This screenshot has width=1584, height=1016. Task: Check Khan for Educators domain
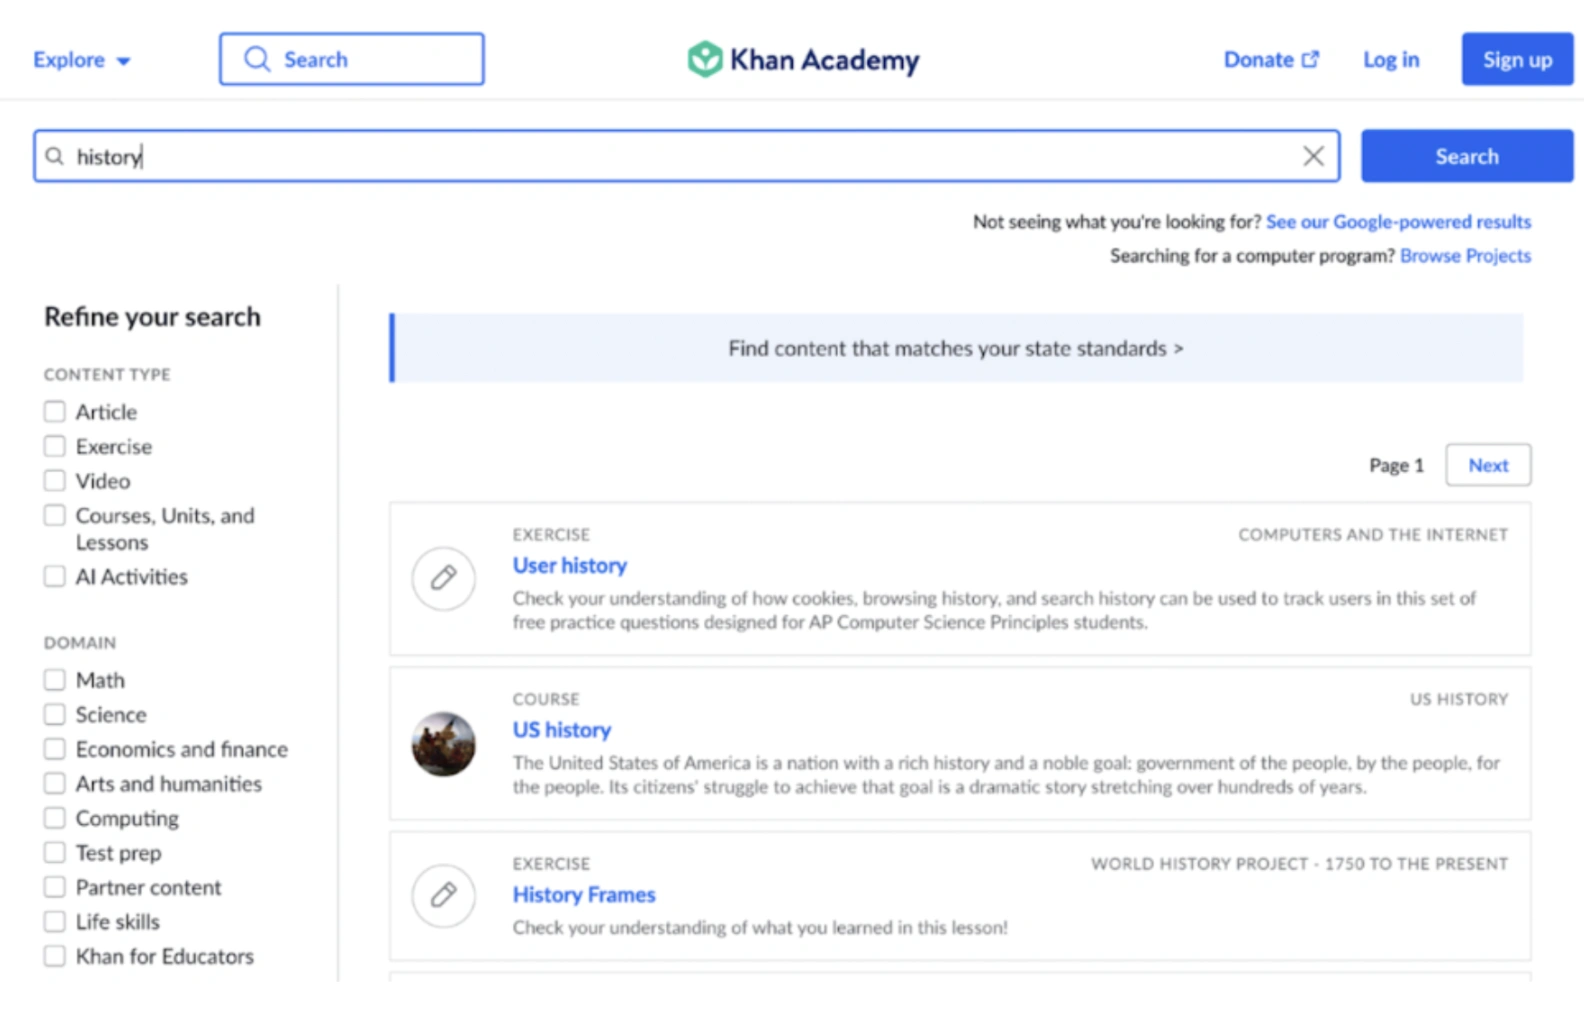tap(55, 956)
